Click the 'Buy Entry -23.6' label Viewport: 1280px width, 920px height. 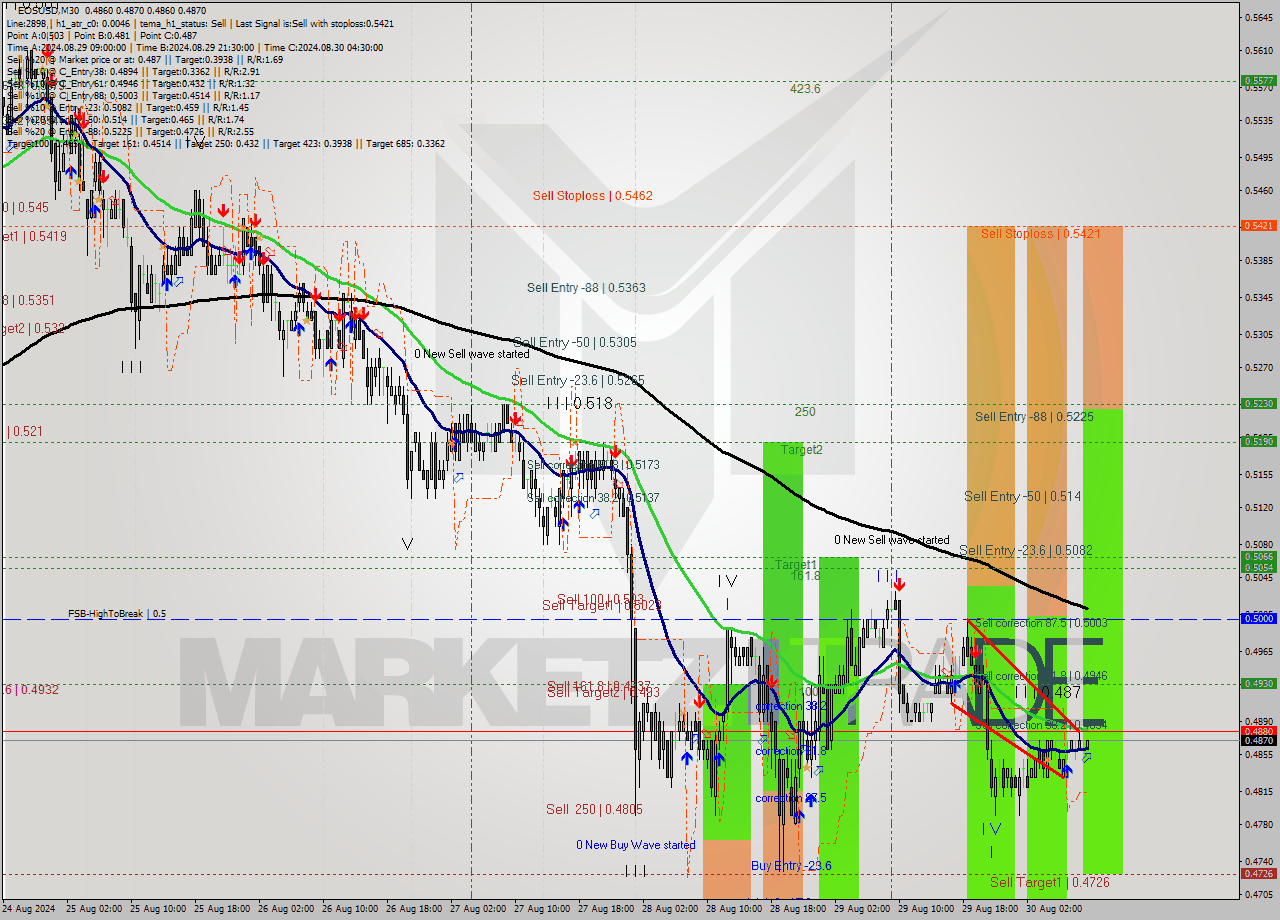pos(791,866)
